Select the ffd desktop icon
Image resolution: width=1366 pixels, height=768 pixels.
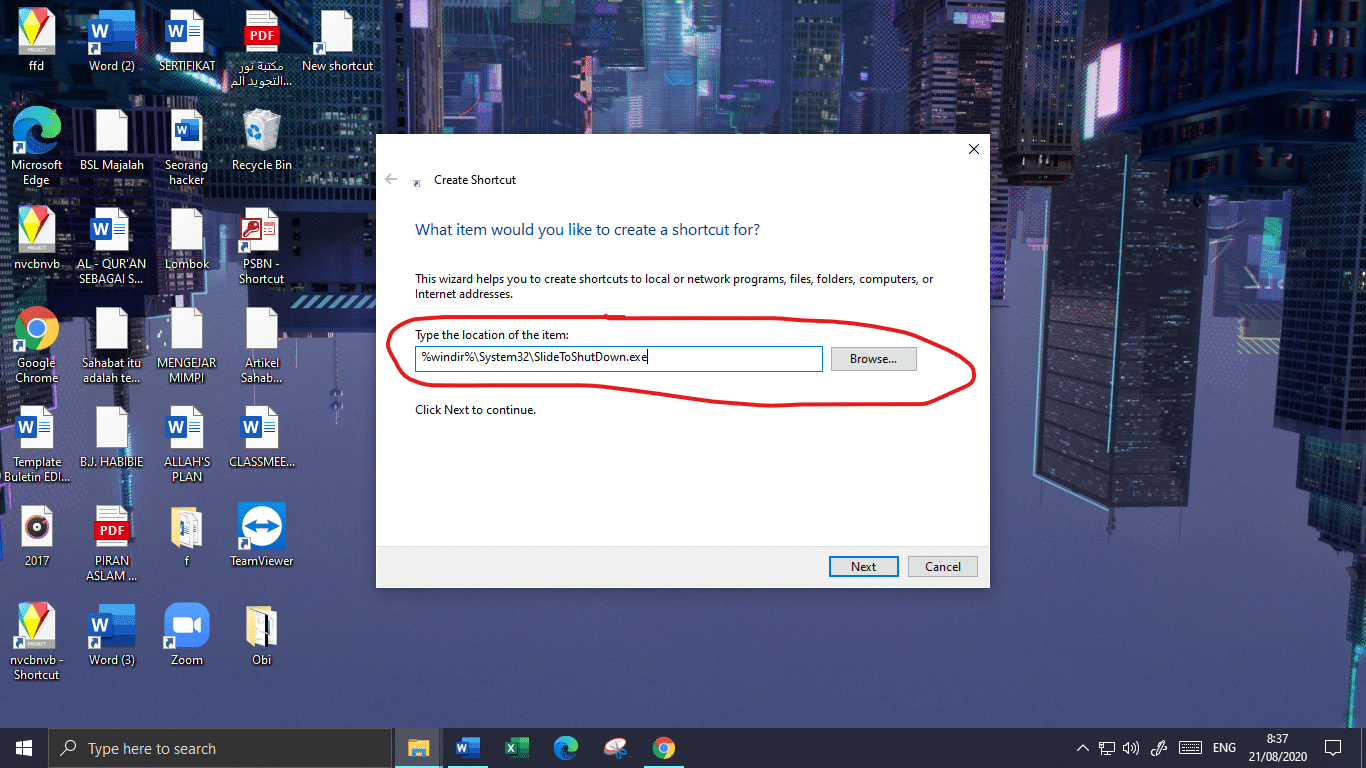pos(37,42)
